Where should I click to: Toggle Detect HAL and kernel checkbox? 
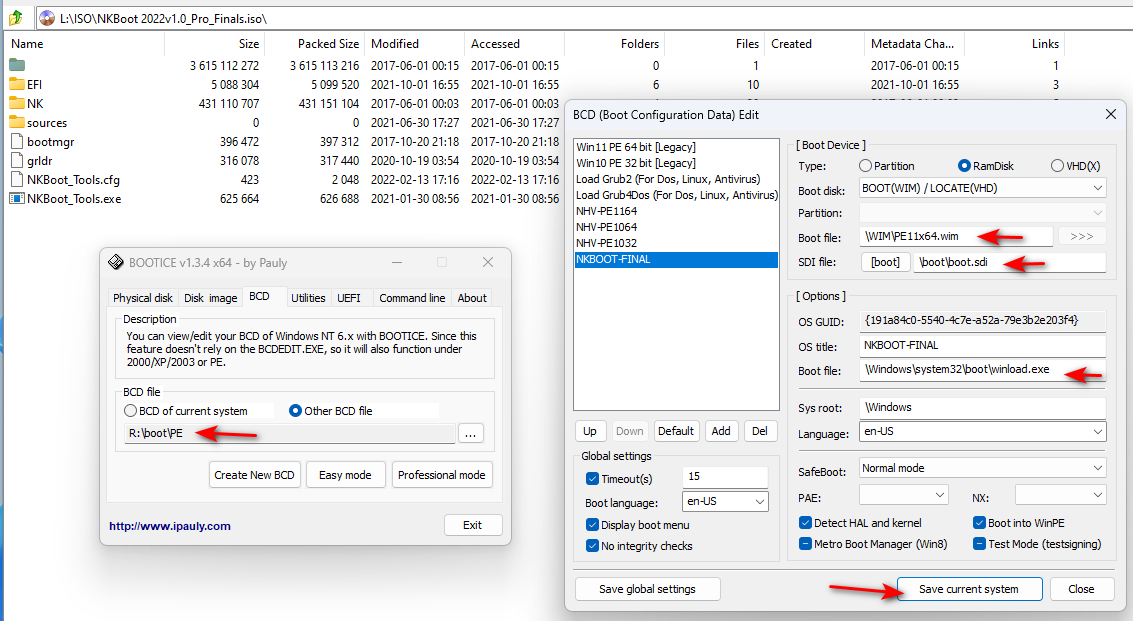pyautogui.click(x=805, y=523)
